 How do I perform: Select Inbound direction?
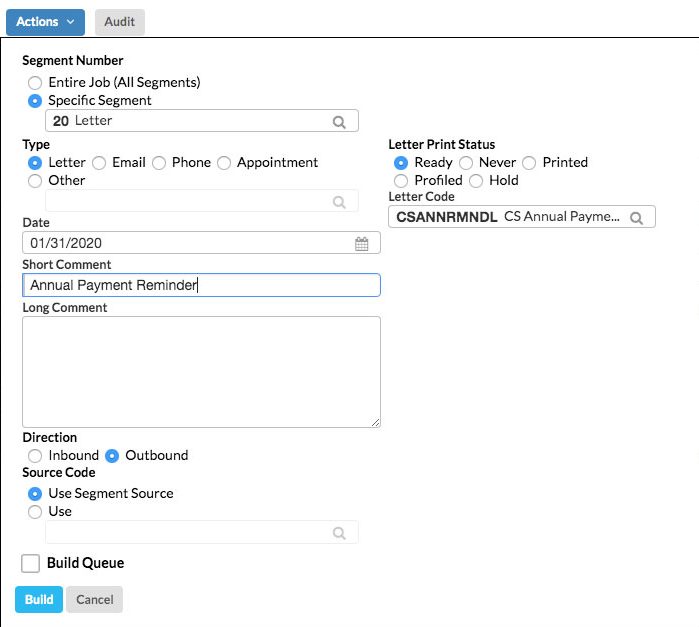(36, 455)
